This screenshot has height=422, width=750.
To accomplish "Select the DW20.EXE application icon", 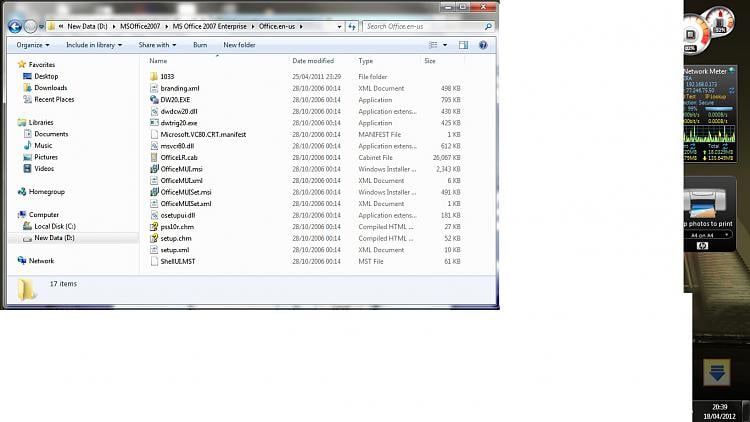I will pos(154,100).
